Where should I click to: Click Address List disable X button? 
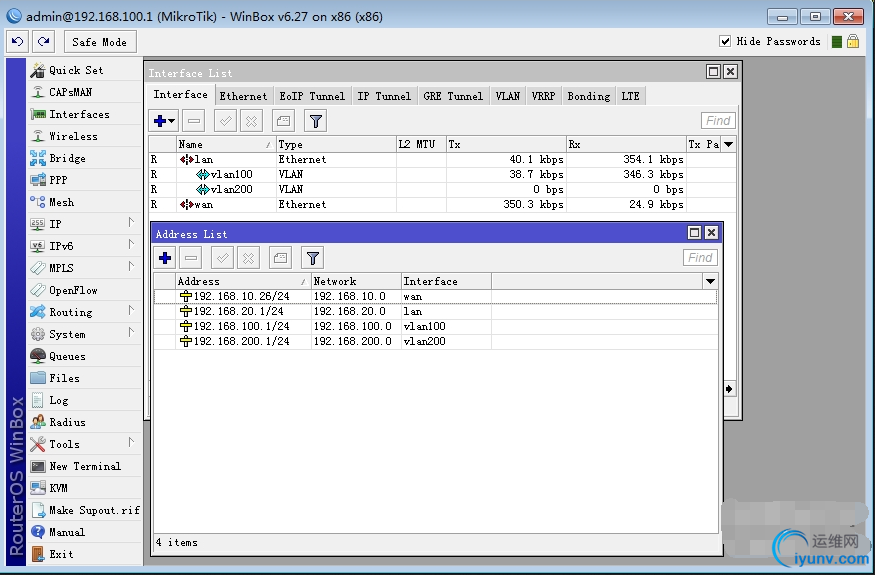[x=248, y=258]
